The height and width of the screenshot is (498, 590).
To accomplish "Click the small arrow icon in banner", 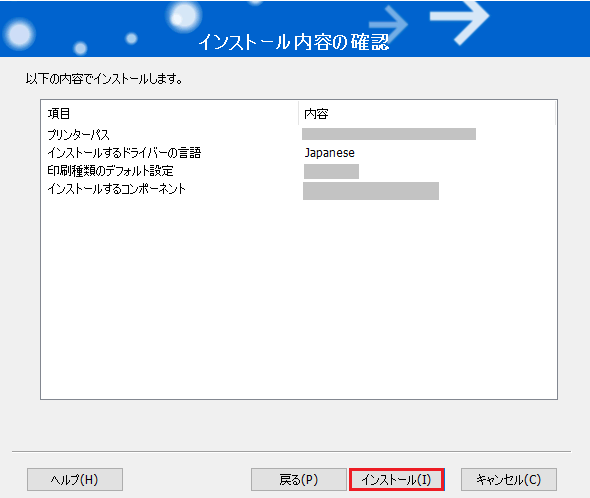I will click(x=389, y=24).
